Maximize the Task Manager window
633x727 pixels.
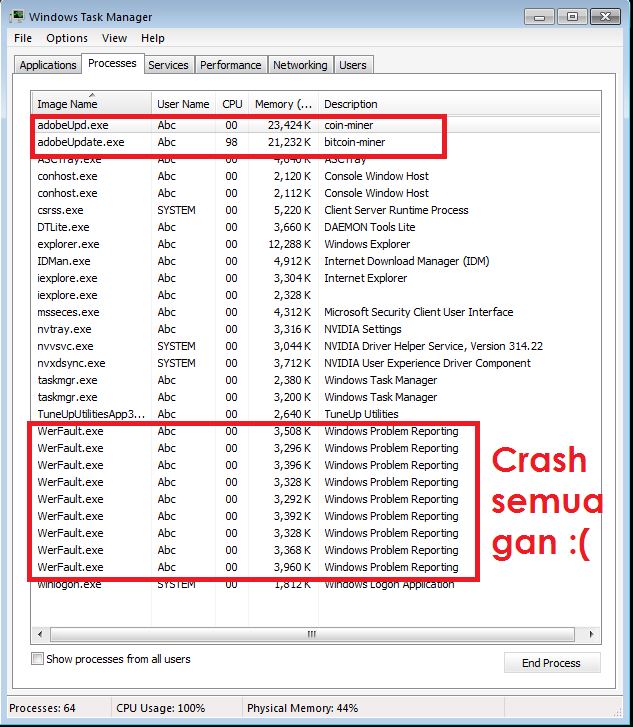point(572,17)
